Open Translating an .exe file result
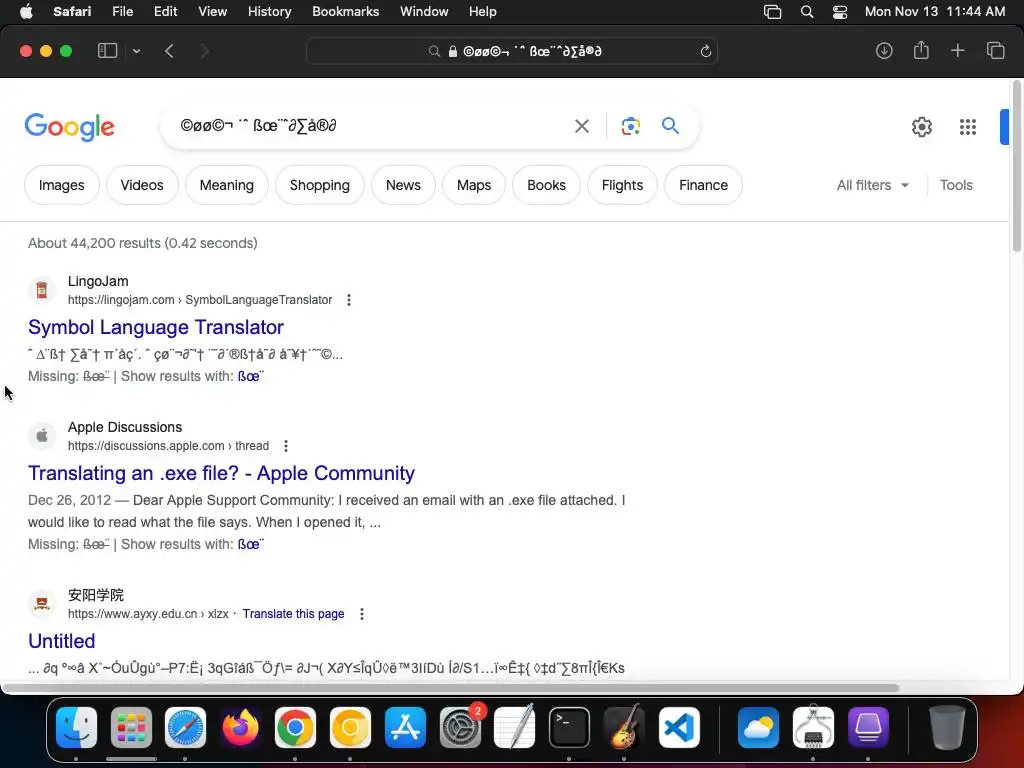Screen dimensions: 1024x768 point(221,473)
